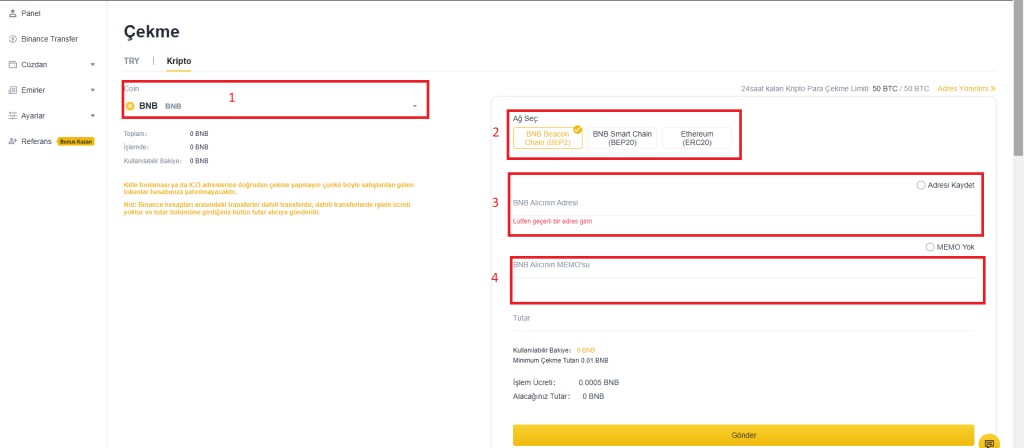Click the 50 BTC / 50 BTC limit text

901,88
